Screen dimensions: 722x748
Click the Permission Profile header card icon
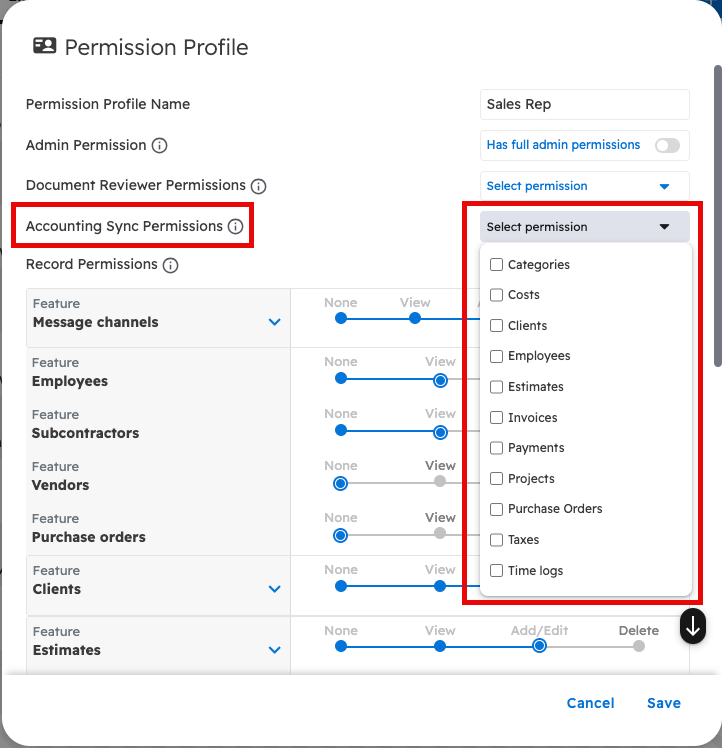click(x=44, y=47)
